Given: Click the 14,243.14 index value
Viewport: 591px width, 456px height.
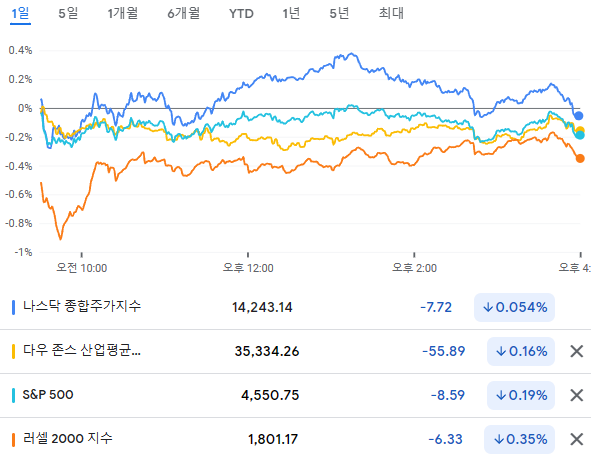Looking at the screenshot, I should 262,308.
